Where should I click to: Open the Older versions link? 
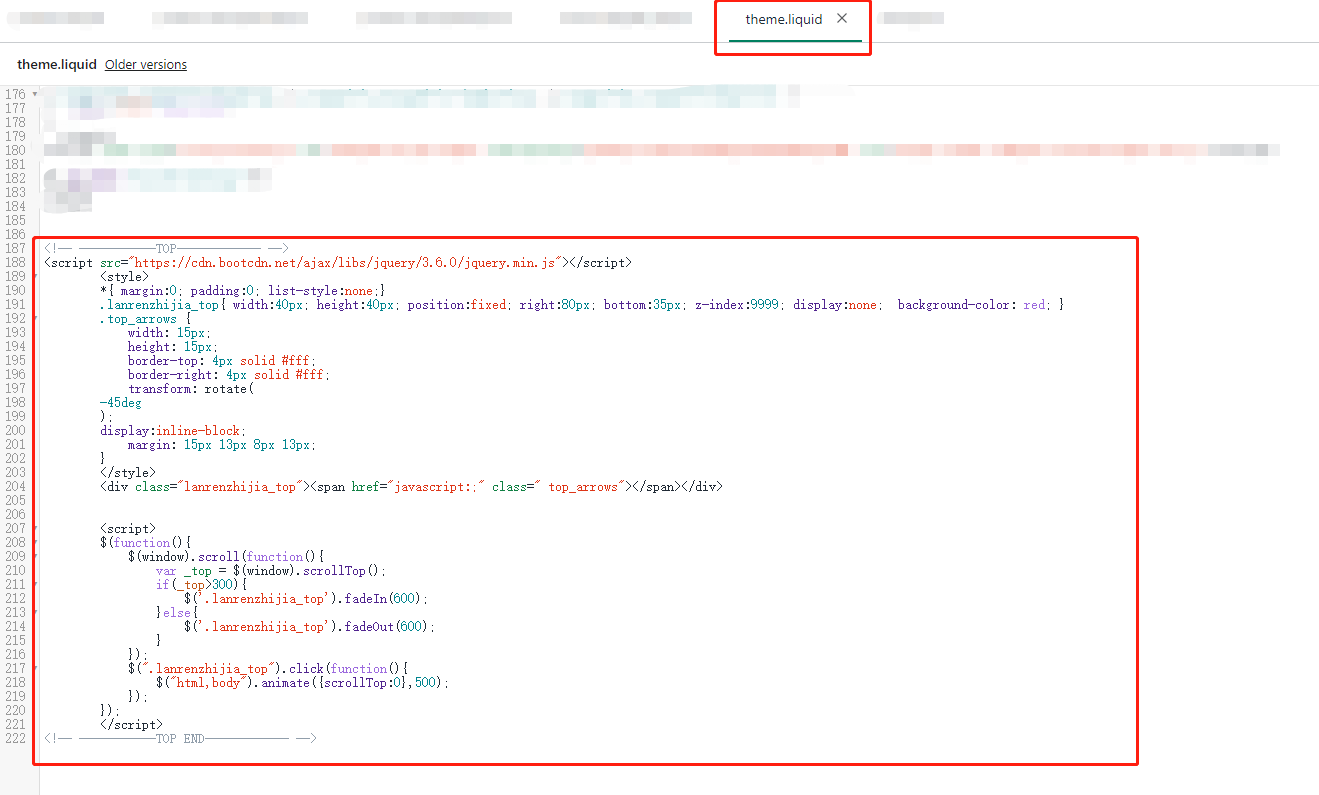(x=146, y=64)
